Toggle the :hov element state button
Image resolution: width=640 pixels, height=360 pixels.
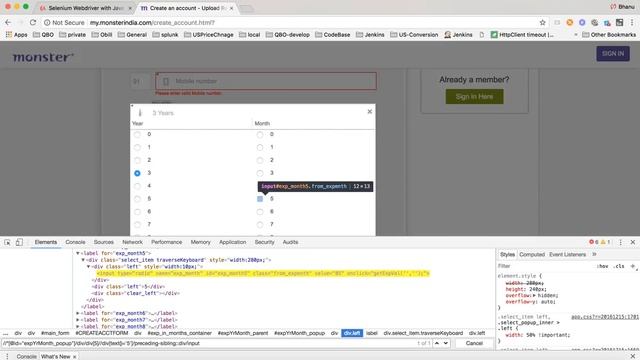(602, 266)
